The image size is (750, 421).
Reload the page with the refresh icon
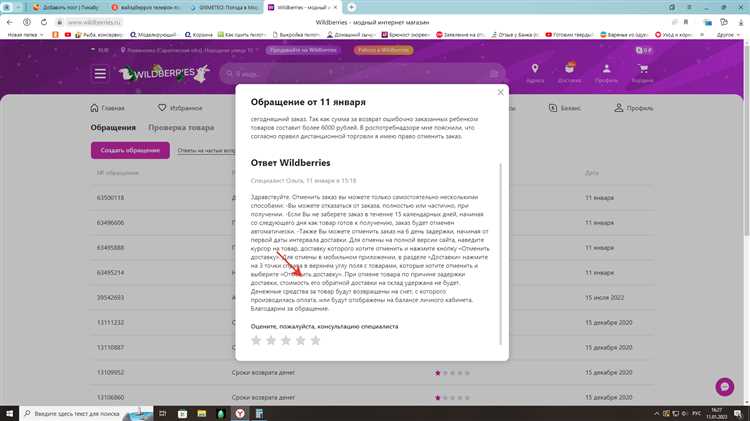[44, 22]
